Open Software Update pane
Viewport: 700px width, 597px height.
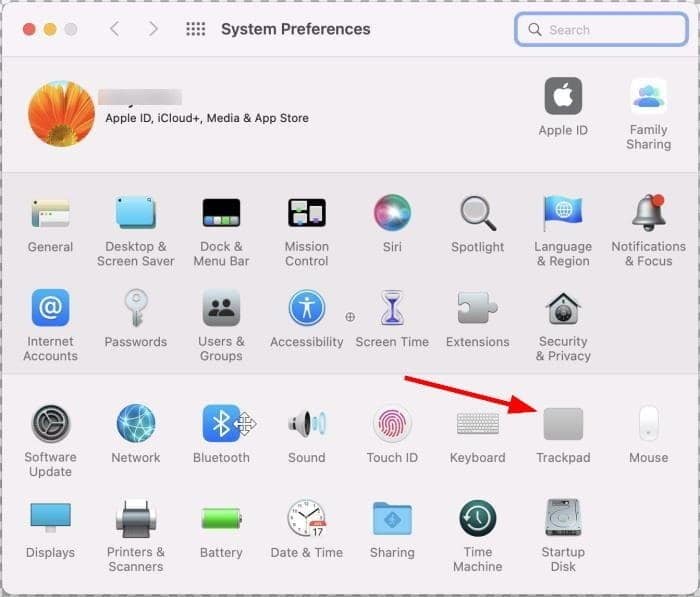(x=50, y=425)
